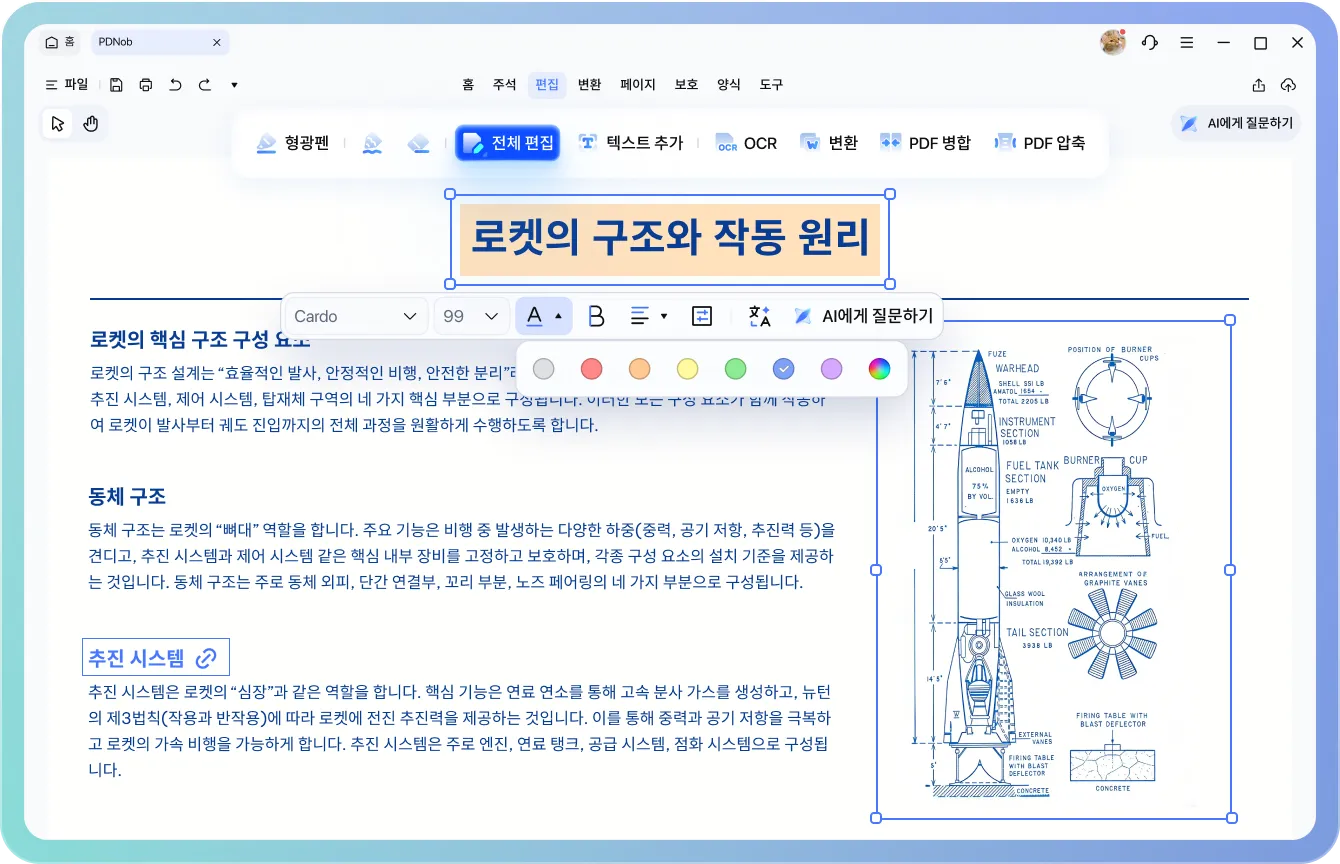Image resolution: width=1340 pixels, height=864 pixels.
Task: Run the OCR tool
Action: (746, 143)
